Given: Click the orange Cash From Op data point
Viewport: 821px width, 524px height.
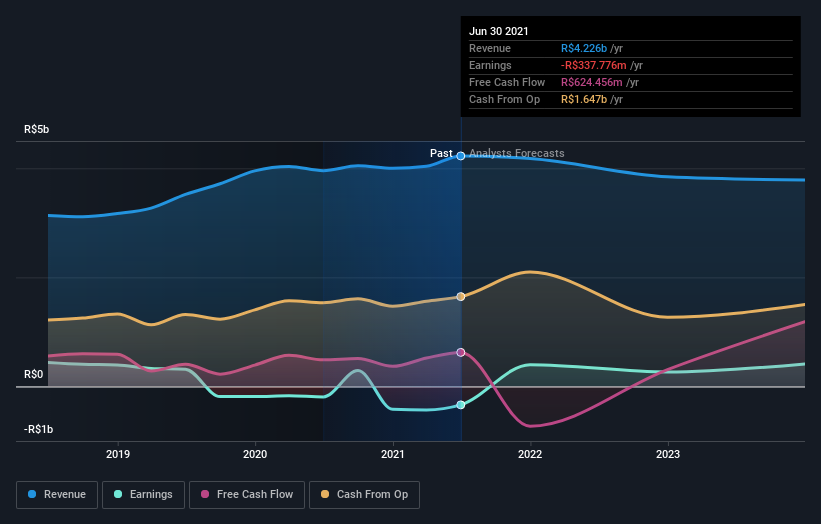Looking at the screenshot, I should point(461,297).
